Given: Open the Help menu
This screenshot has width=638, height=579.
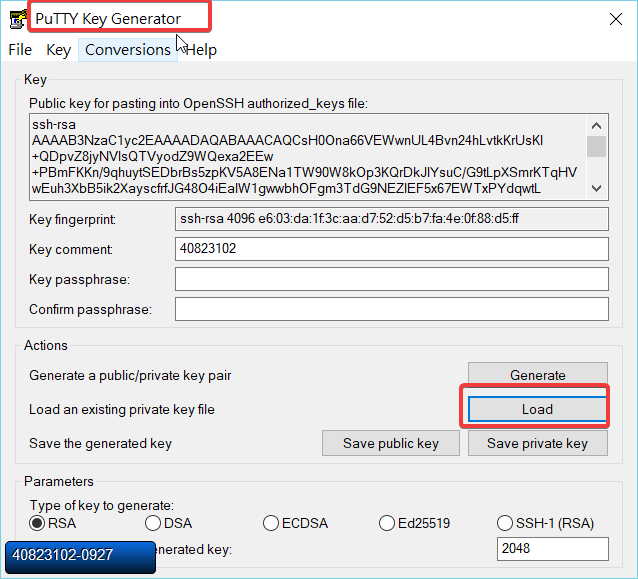Looking at the screenshot, I should pos(201,50).
